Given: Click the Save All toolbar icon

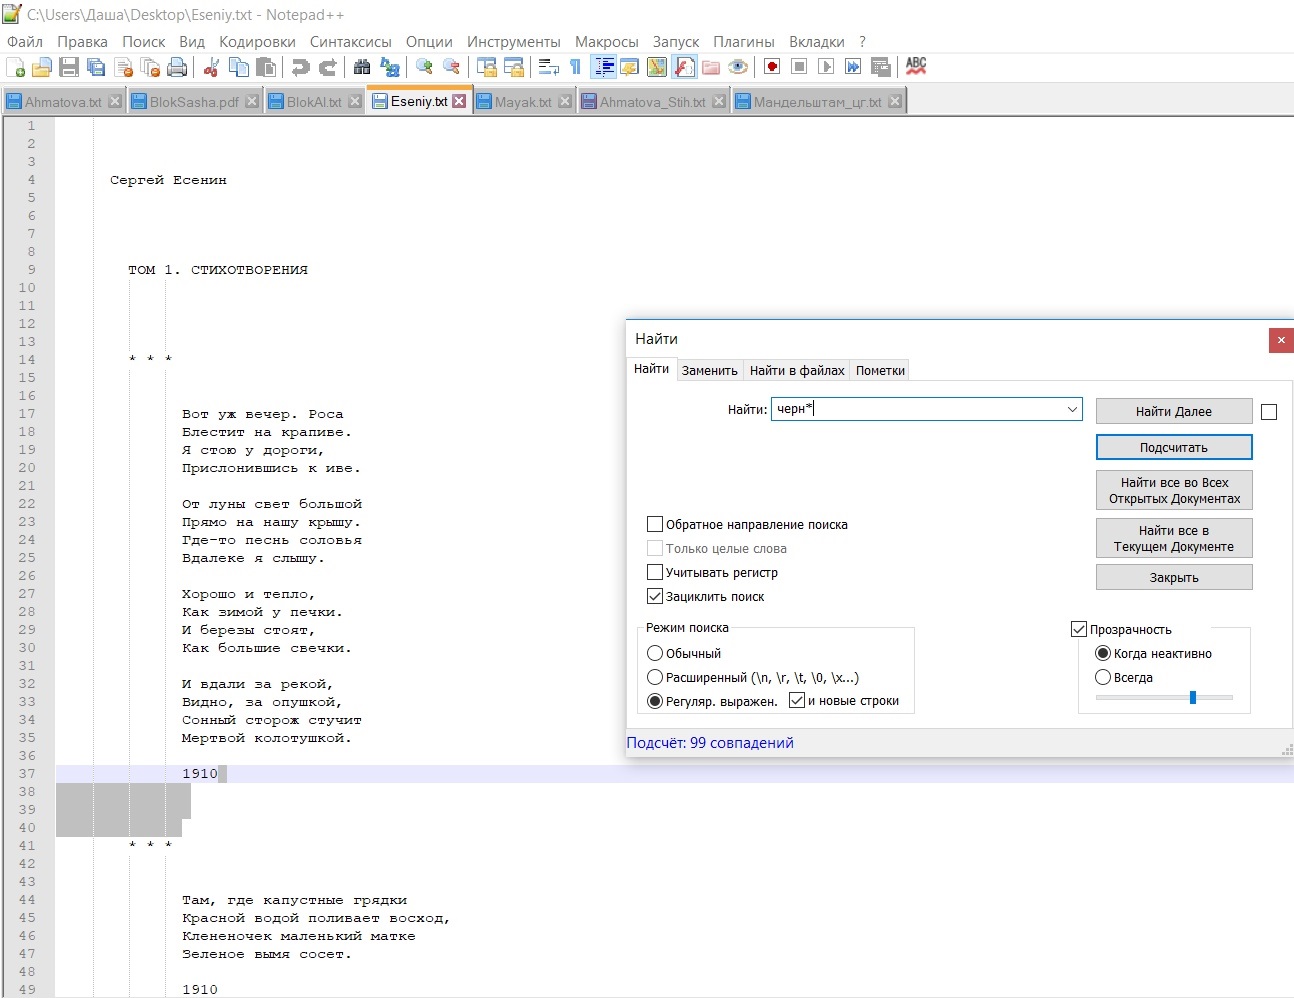Looking at the screenshot, I should [96, 67].
